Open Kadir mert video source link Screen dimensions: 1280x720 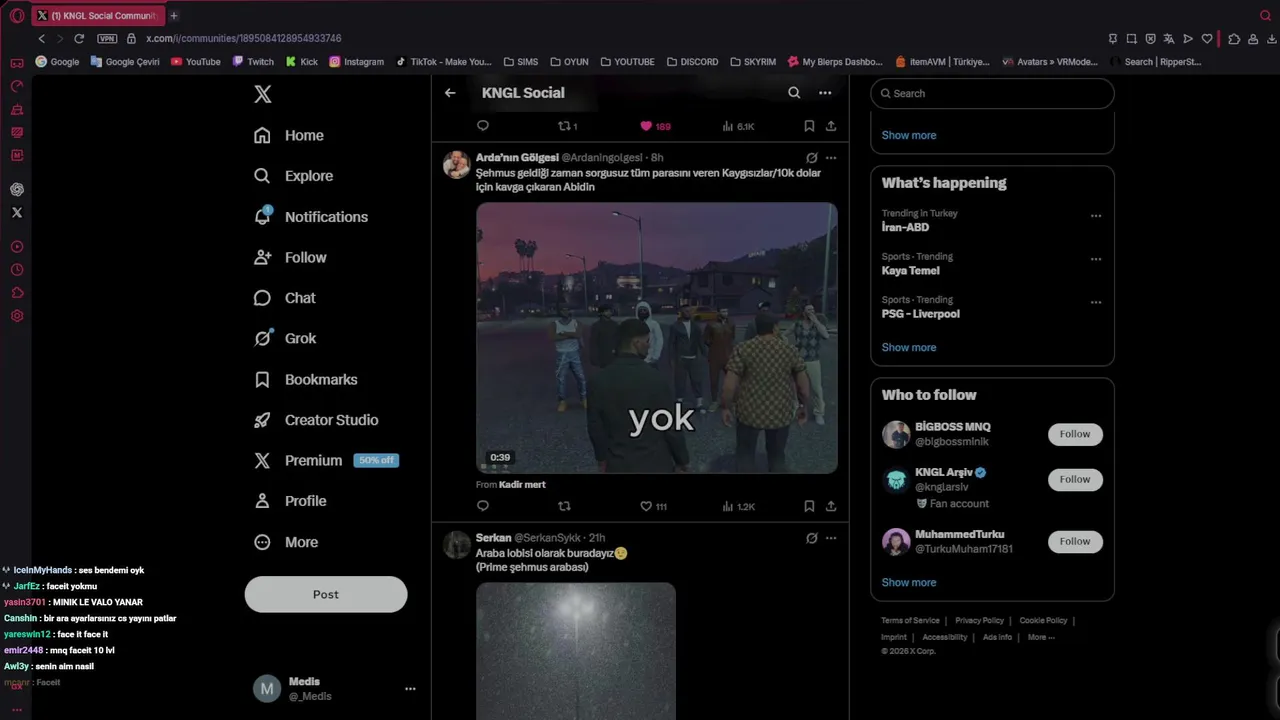pos(522,485)
